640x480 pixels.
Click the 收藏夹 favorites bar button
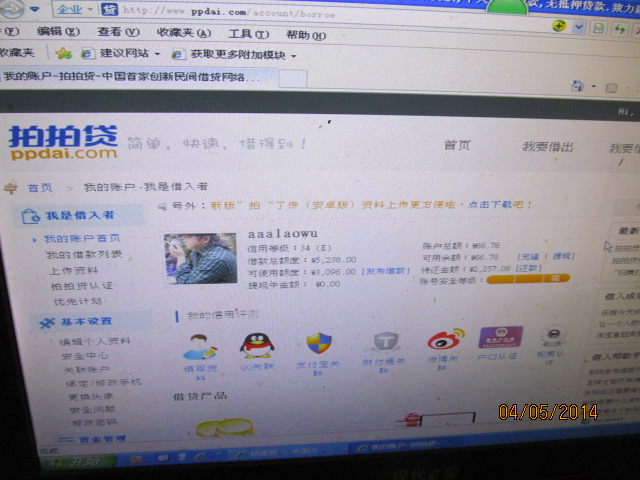pyautogui.click(x=16, y=52)
